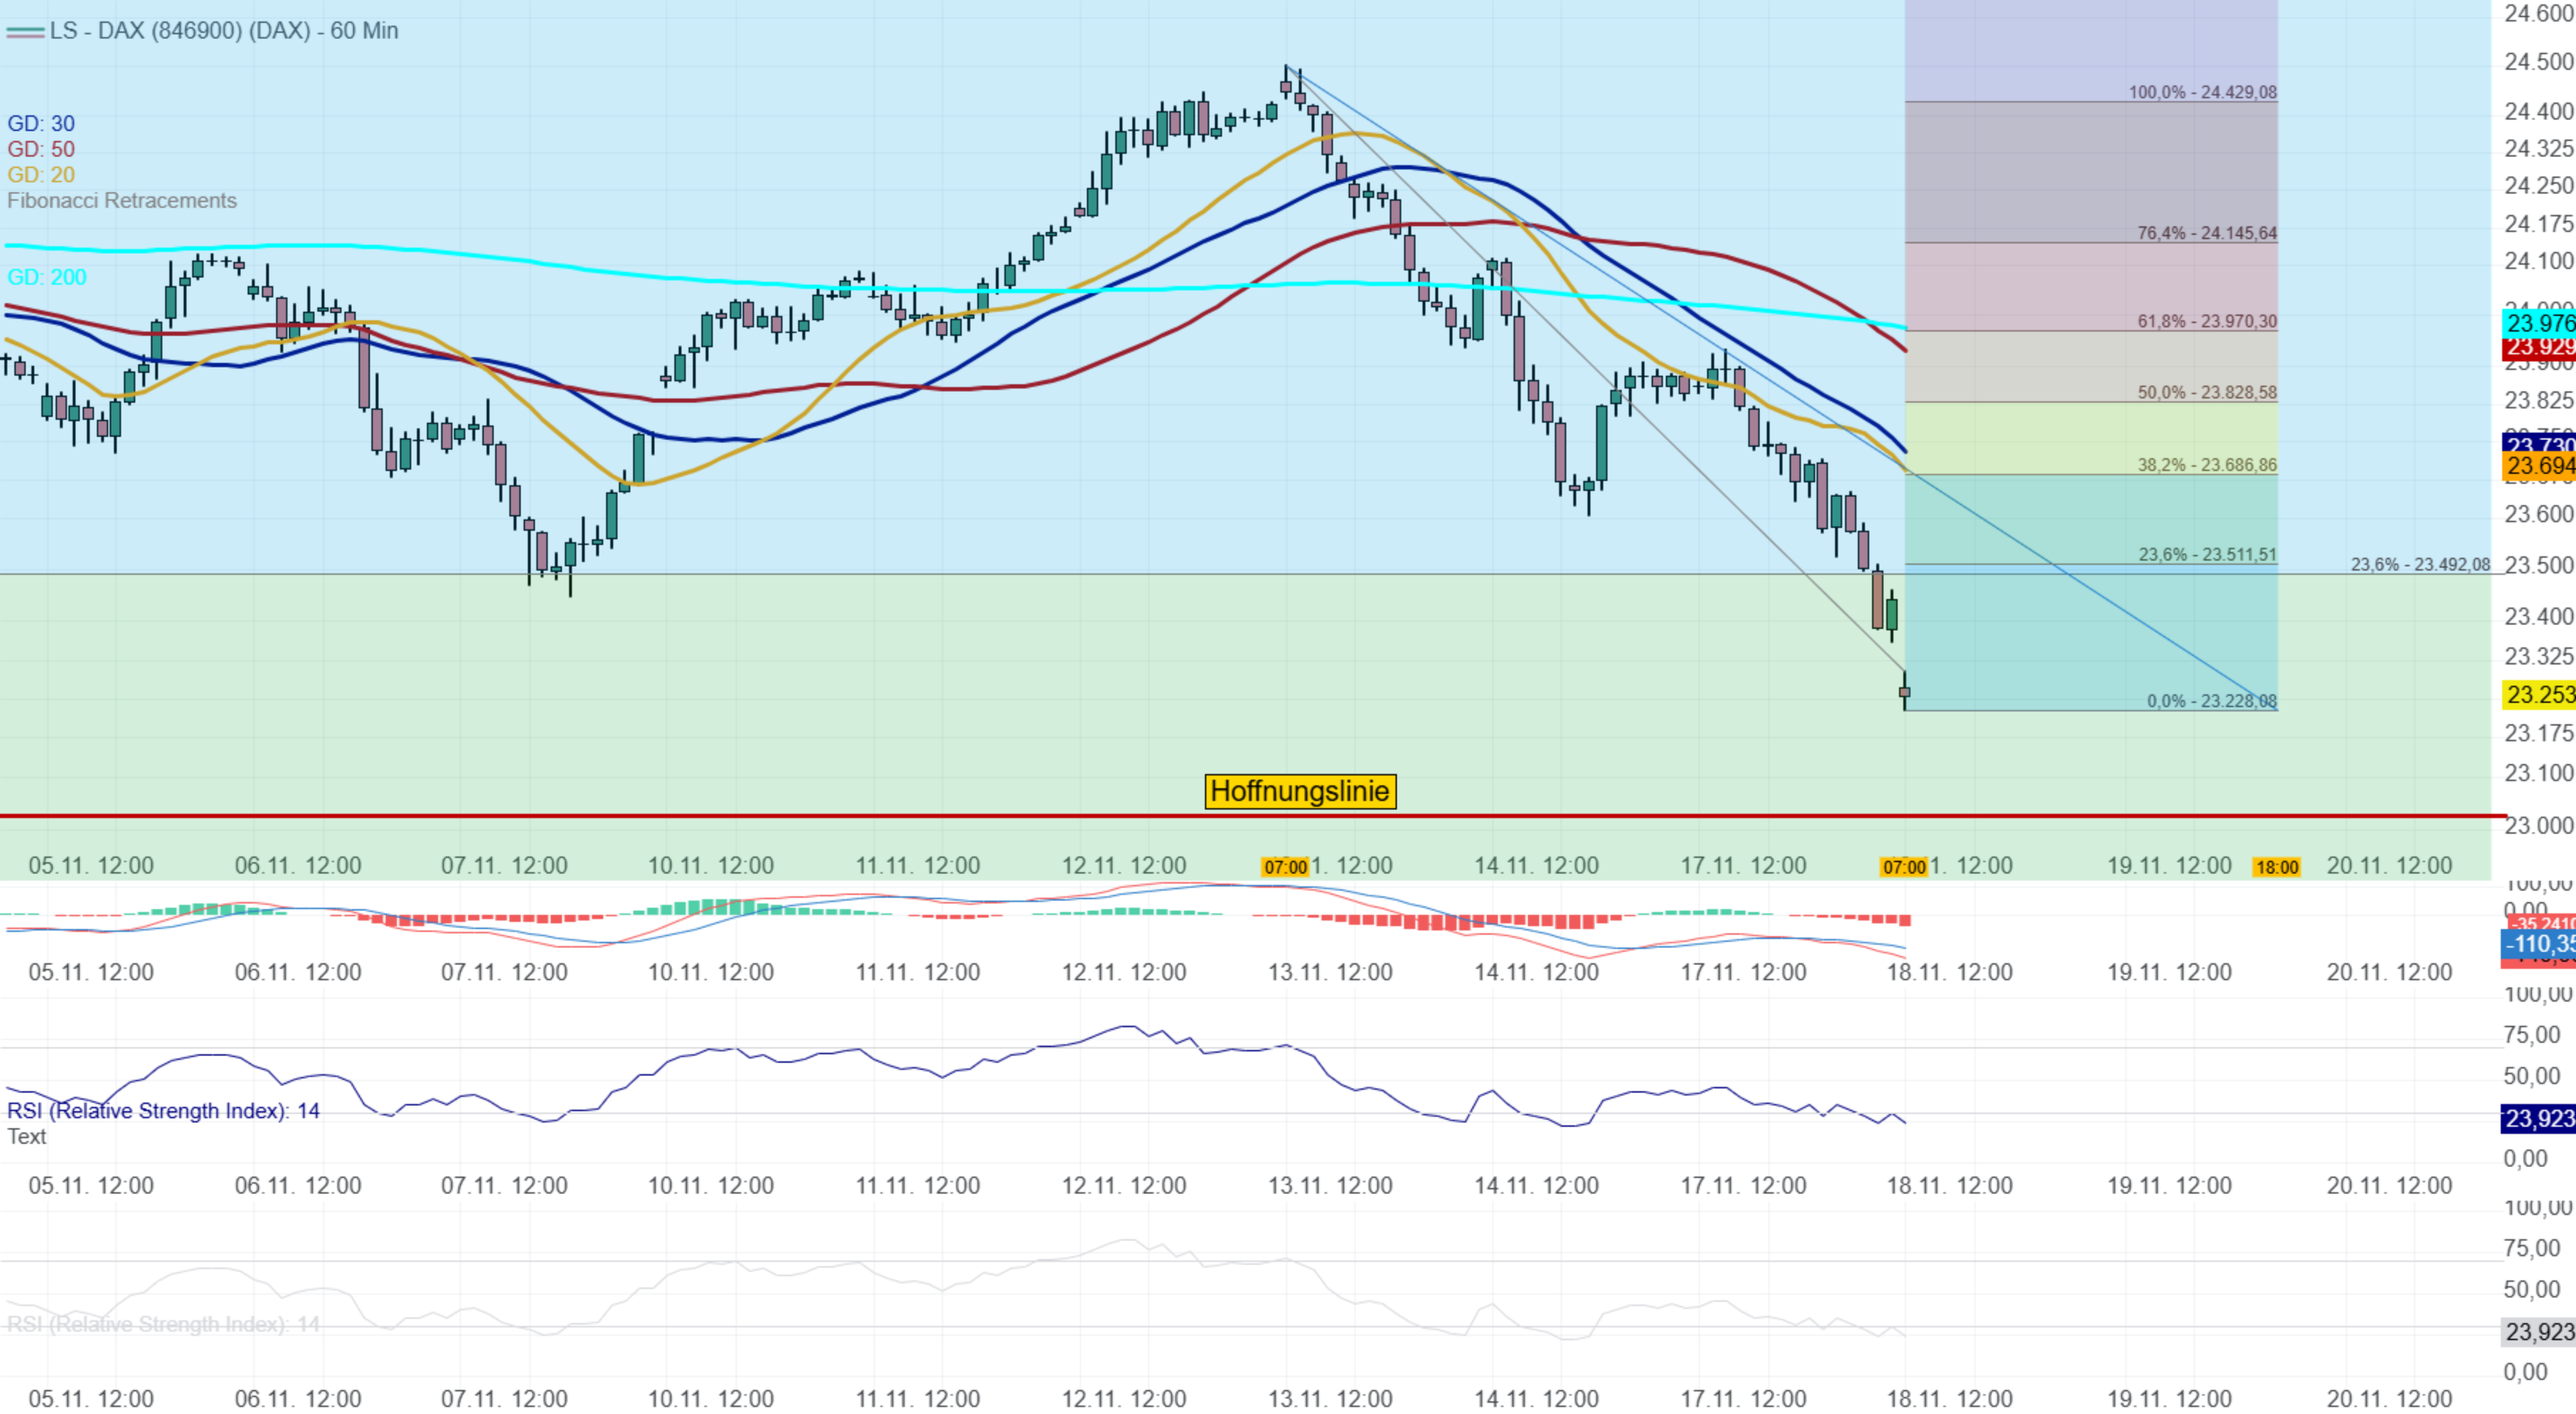2576x1414 pixels.
Task: Click the cyan GD: 200 label
Action: tap(47, 277)
